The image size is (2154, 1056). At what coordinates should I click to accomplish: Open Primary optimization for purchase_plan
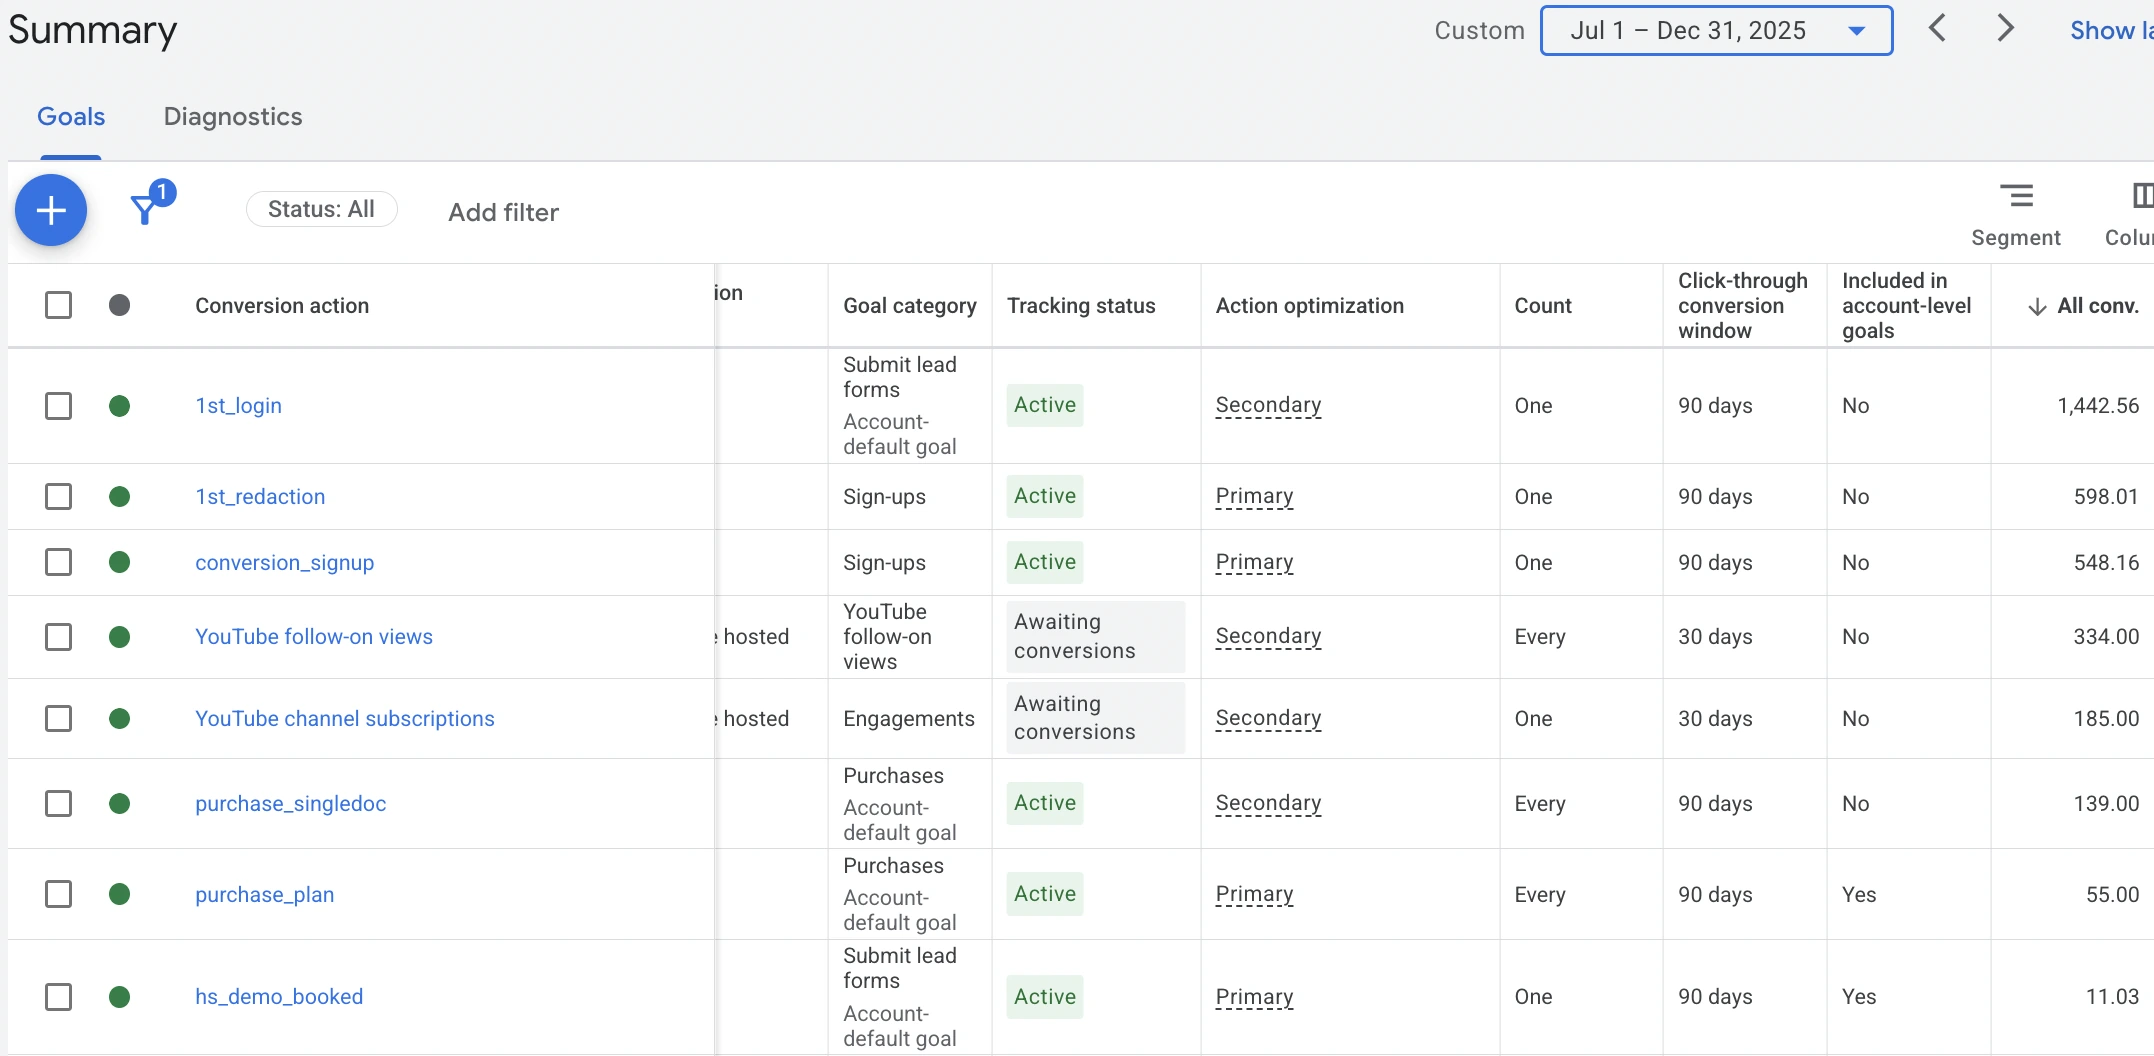1254,894
